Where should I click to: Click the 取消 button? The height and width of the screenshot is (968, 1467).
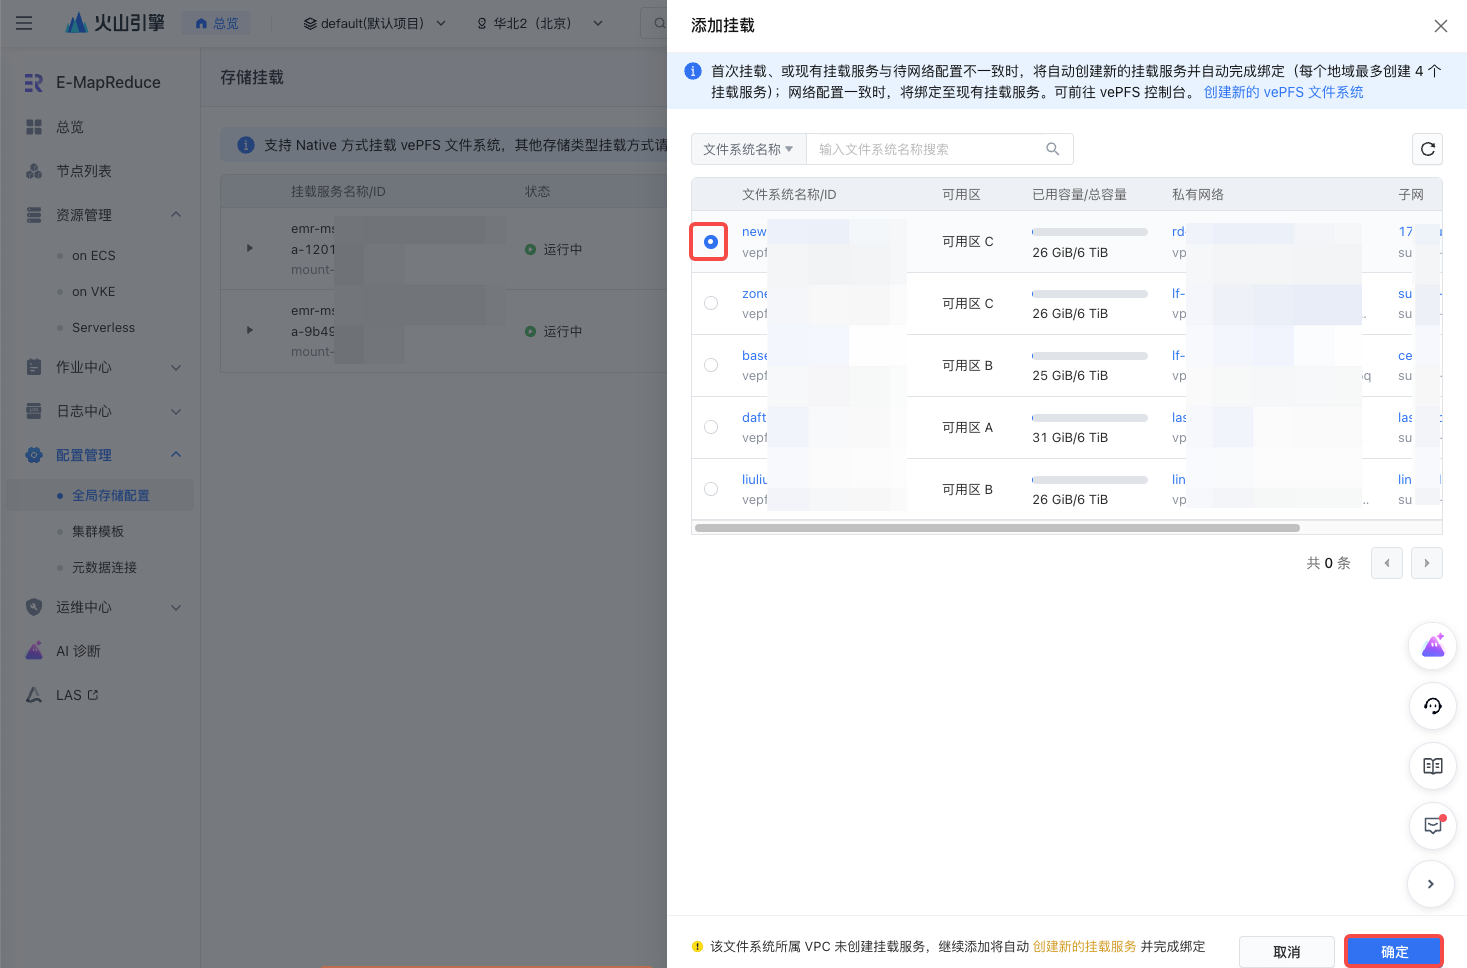pos(1287,952)
